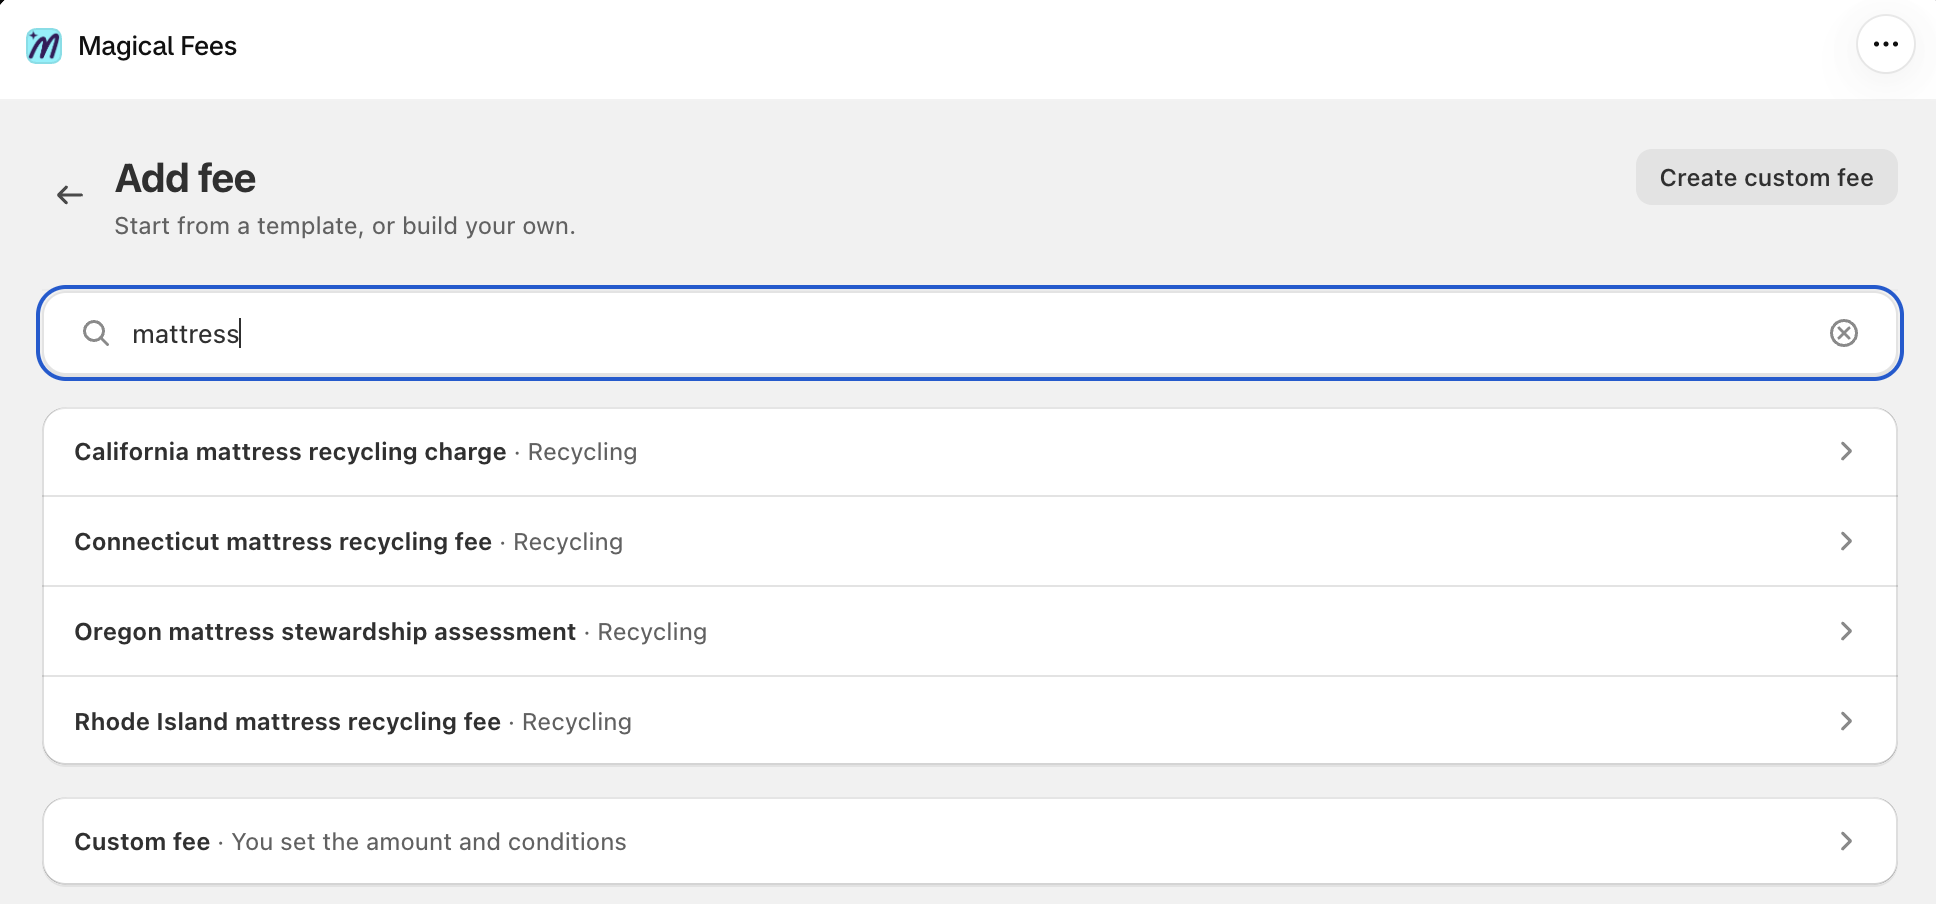Click chevron on Connecticut mattress recycling row

(1846, 541)
